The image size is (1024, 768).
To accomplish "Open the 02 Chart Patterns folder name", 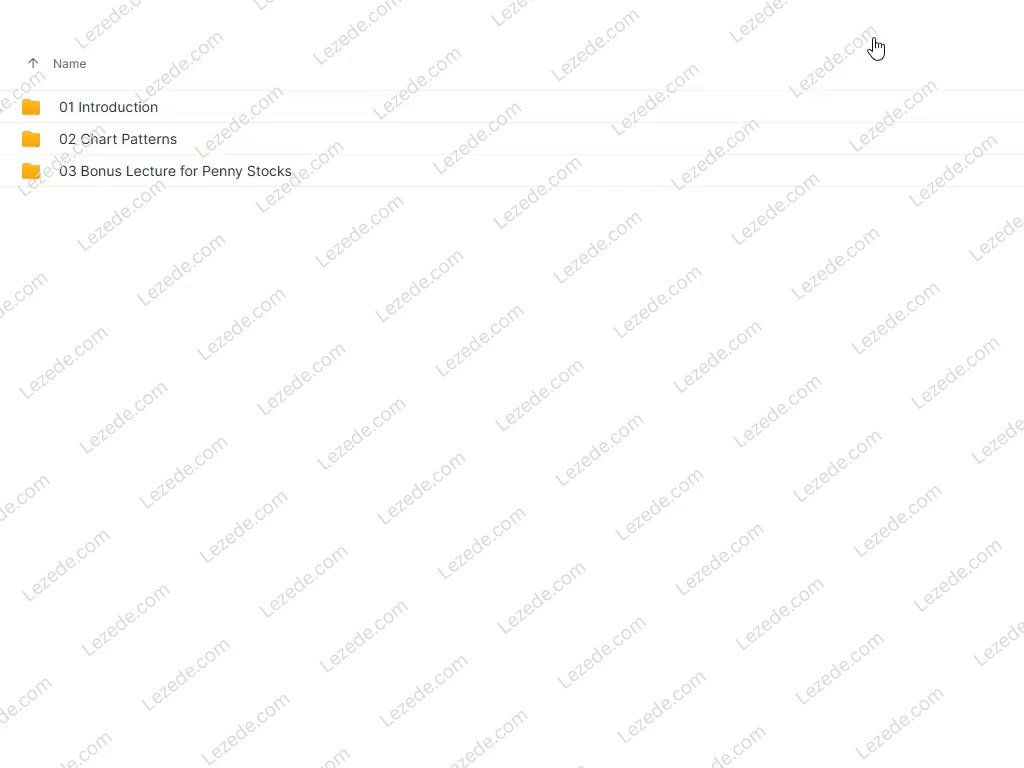I will [x=118, y=139].
